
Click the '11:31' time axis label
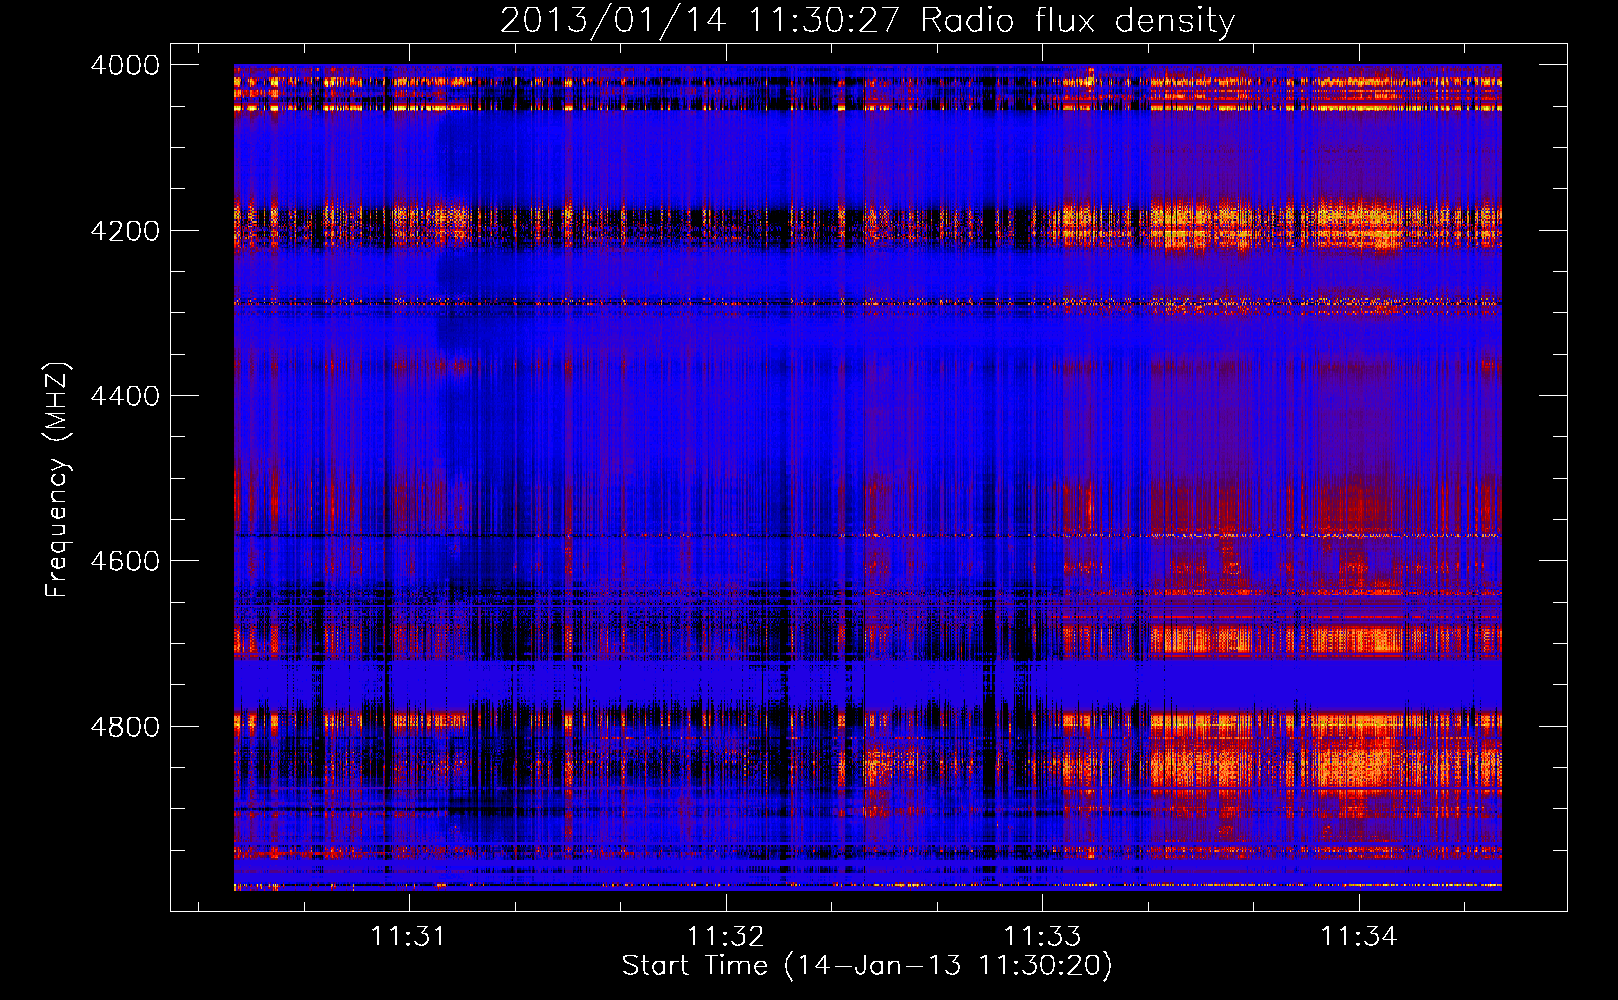[x=407, y=936]
